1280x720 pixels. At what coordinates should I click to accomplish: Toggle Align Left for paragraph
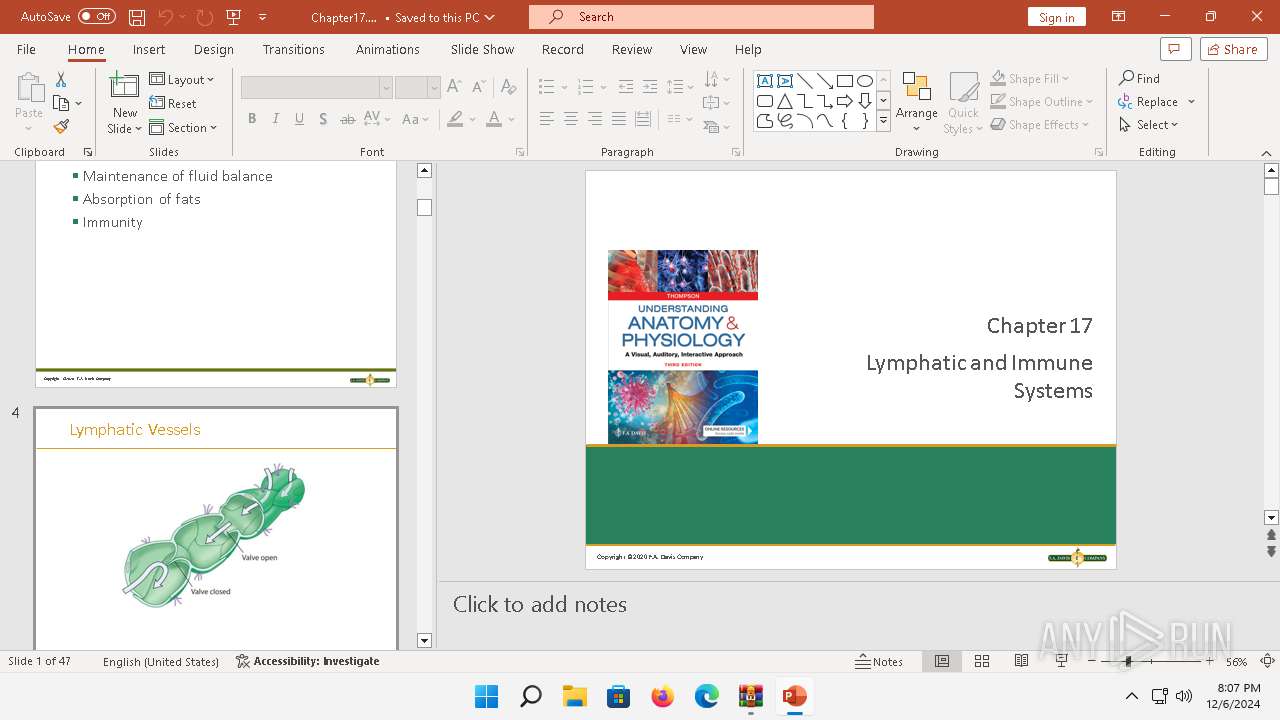point(546,119)
